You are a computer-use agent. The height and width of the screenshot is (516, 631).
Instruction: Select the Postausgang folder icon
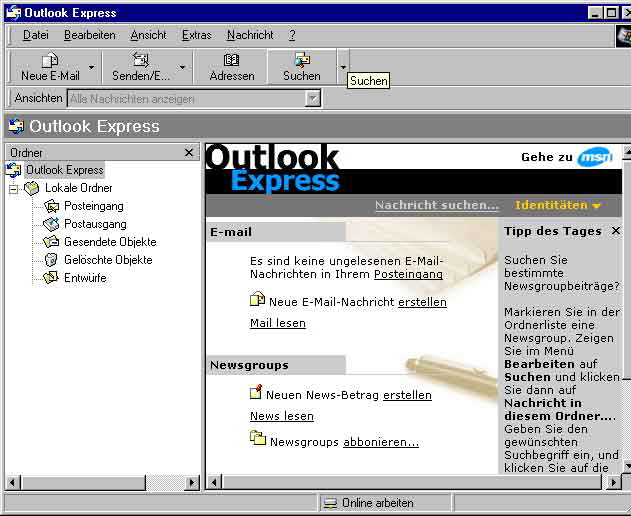pos(52,224)
